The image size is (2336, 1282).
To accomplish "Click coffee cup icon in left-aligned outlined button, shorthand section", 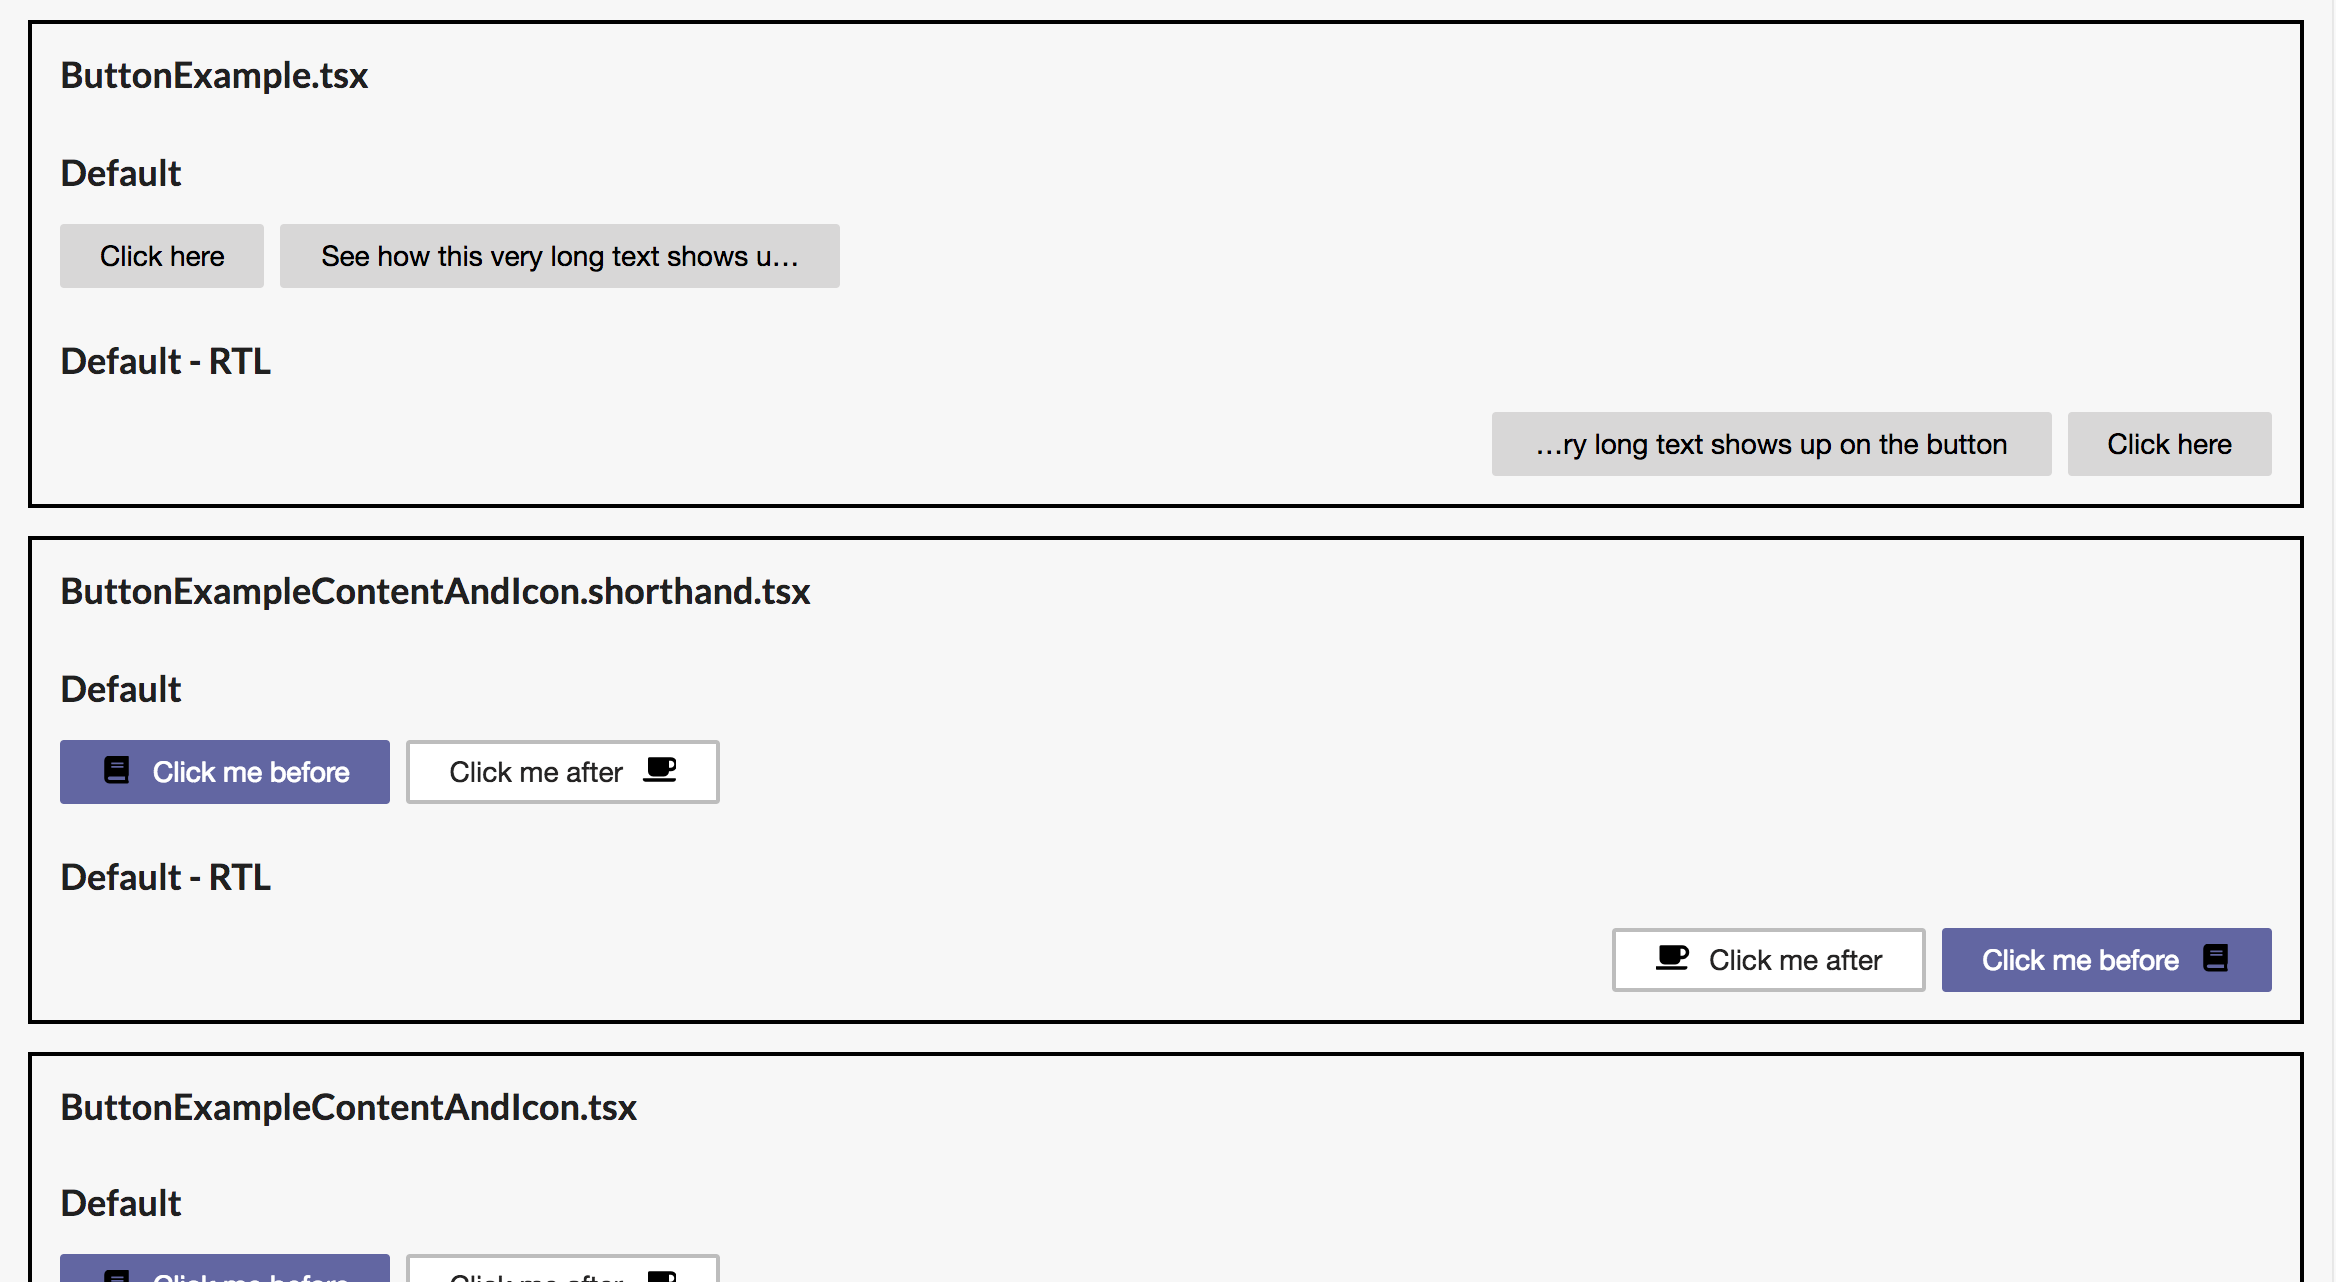I will [x=660, y=770].
